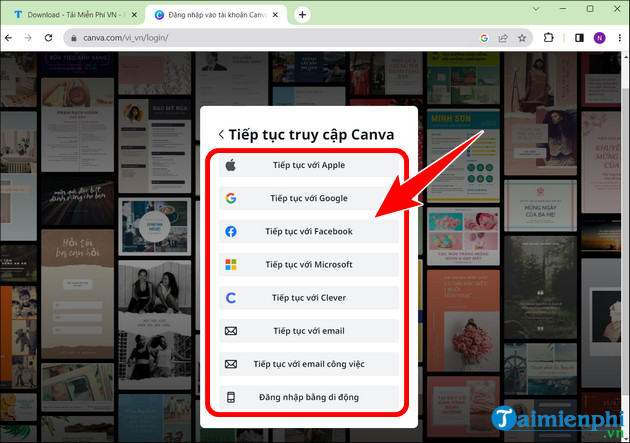The width and height of the screenshot is (630, 443).
Task: Click the Hỏi tôi bạn cần hỏi template thumbnail
Action: point(78,294)
